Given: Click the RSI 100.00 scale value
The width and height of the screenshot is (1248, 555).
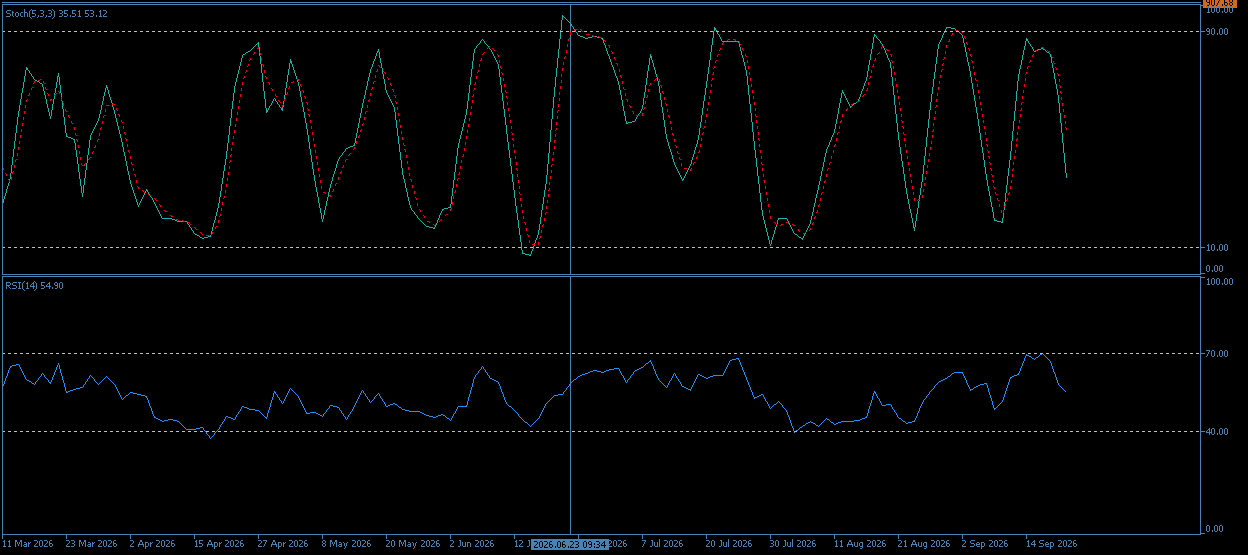Looking at the screenshot, I should point(1218,282).
